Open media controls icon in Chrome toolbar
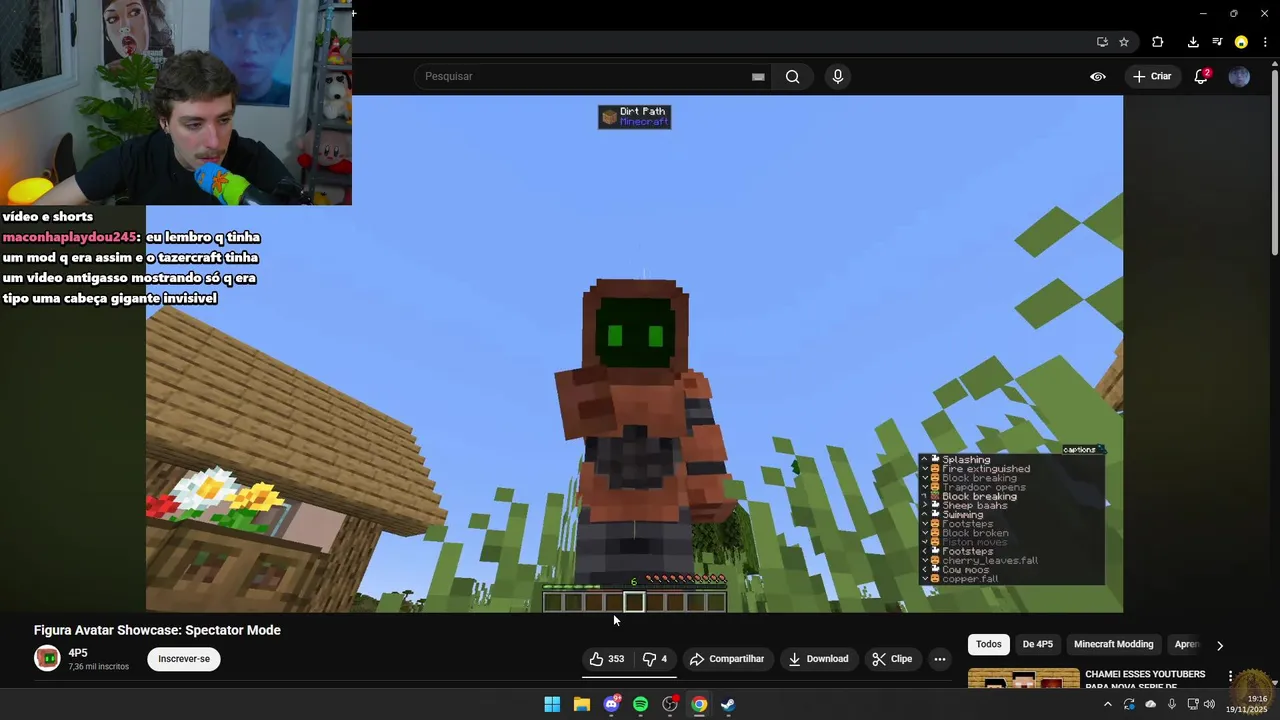 [1217, 42]
